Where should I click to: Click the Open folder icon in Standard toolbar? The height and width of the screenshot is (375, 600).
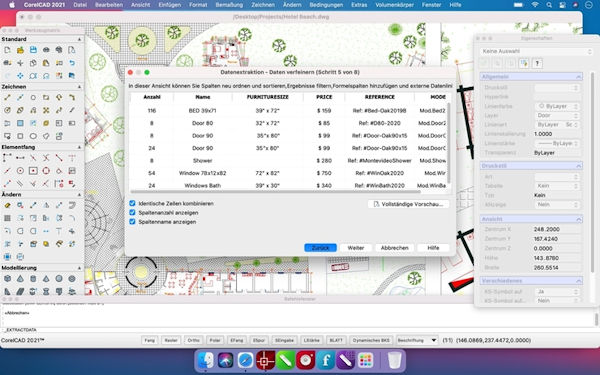click(20, 50)
